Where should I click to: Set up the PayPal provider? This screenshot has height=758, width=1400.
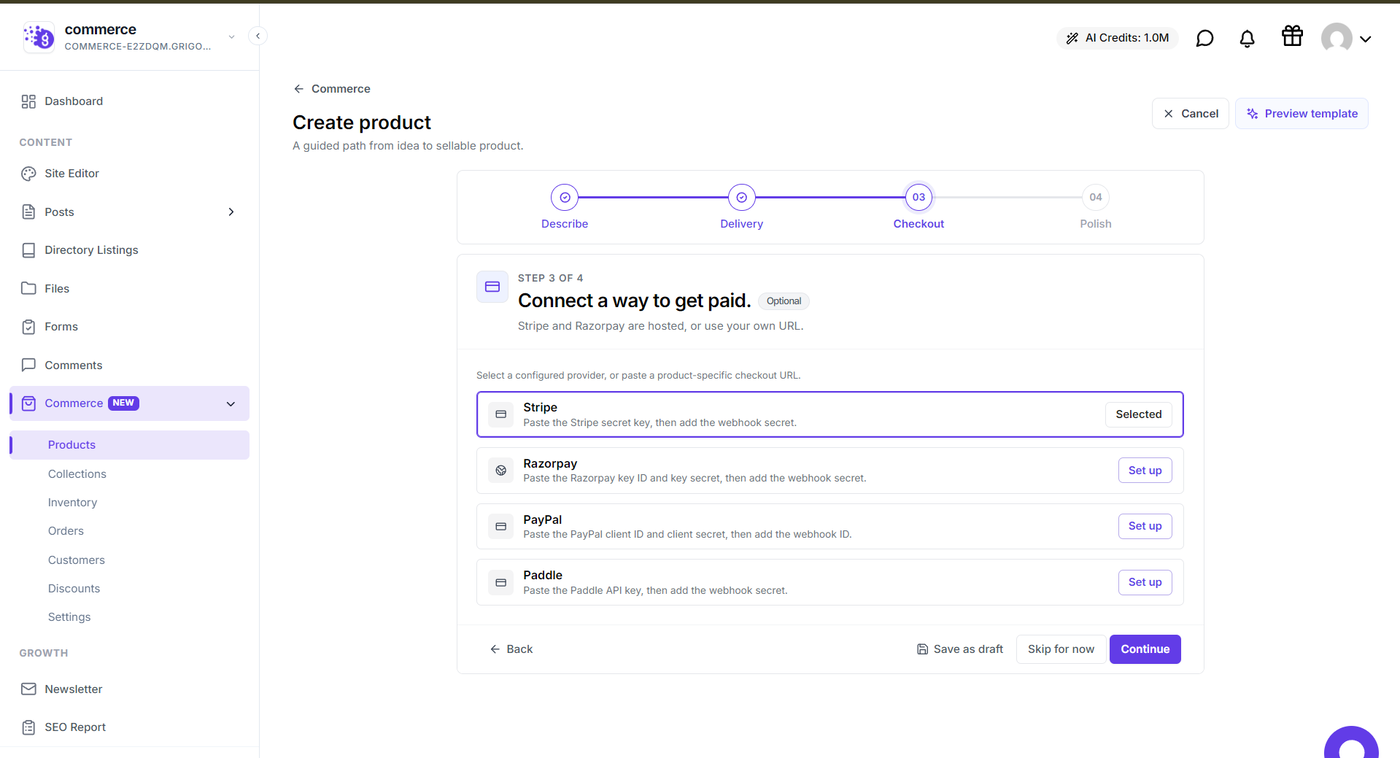[1145, 526]
